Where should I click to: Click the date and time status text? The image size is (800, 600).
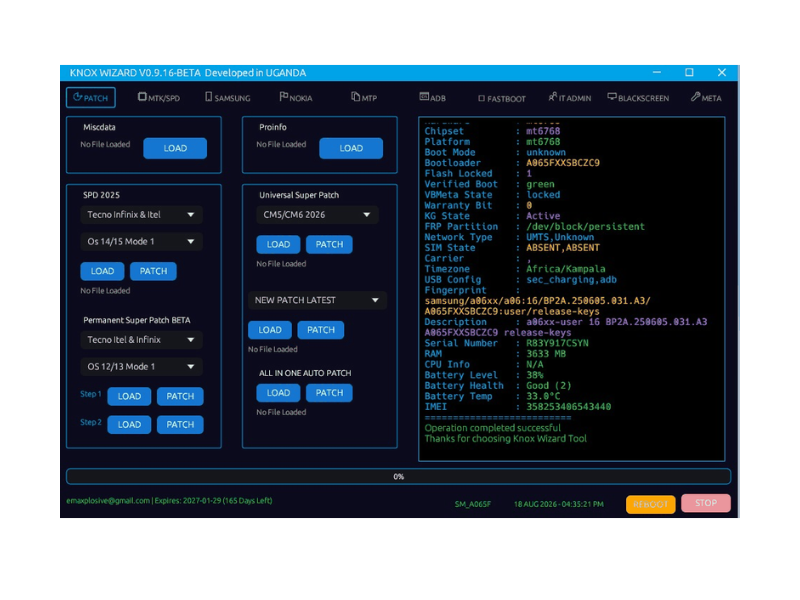coord(559,504)
